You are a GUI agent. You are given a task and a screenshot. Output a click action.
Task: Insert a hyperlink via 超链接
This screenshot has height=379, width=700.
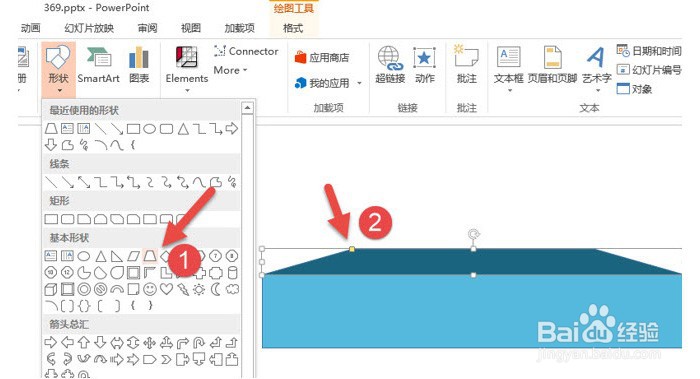tap(390, 65)
